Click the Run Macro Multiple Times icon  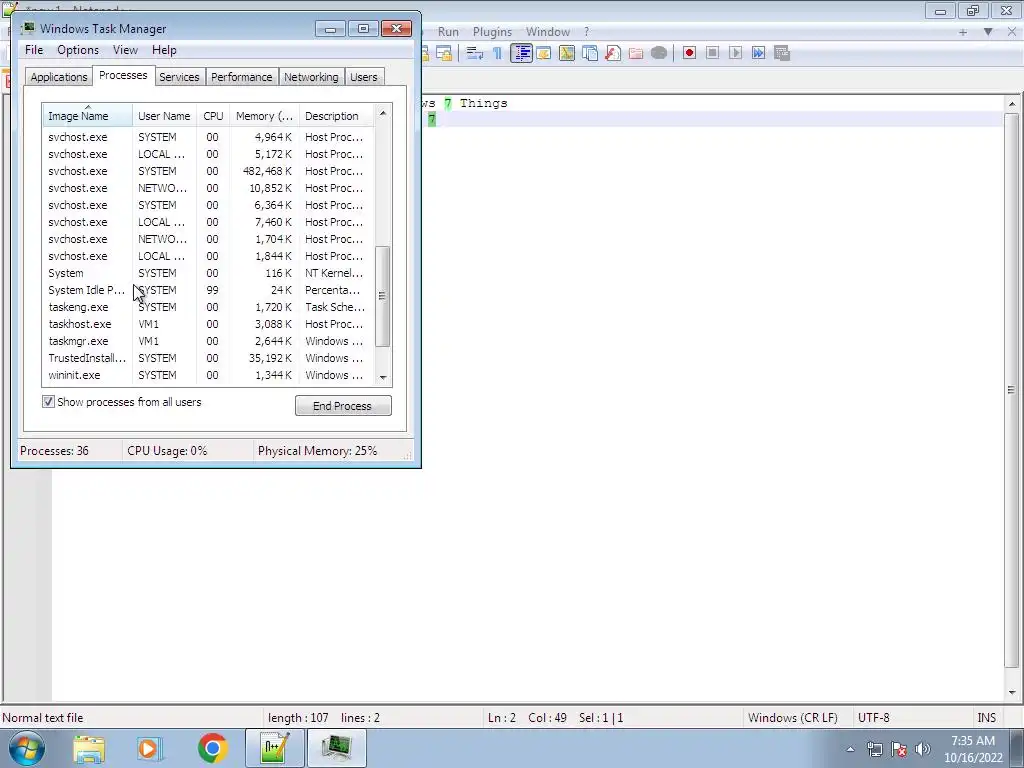pos(758,54)
